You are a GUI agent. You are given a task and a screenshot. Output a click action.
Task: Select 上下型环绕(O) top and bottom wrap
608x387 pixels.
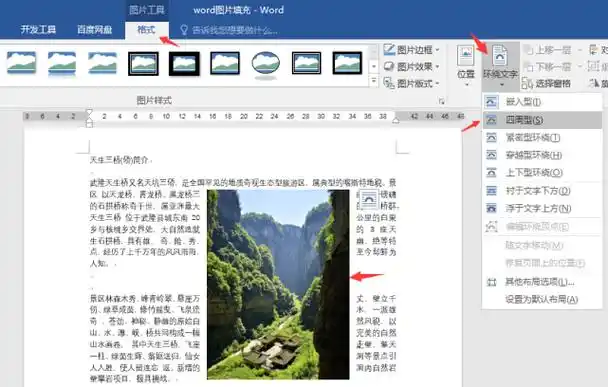pos(542,173)
